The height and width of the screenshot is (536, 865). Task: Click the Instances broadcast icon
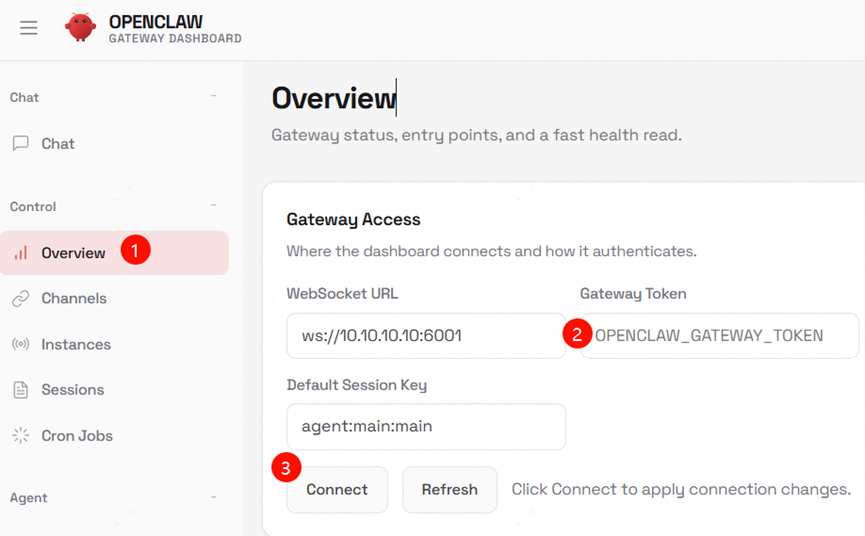tap(20, 344)
